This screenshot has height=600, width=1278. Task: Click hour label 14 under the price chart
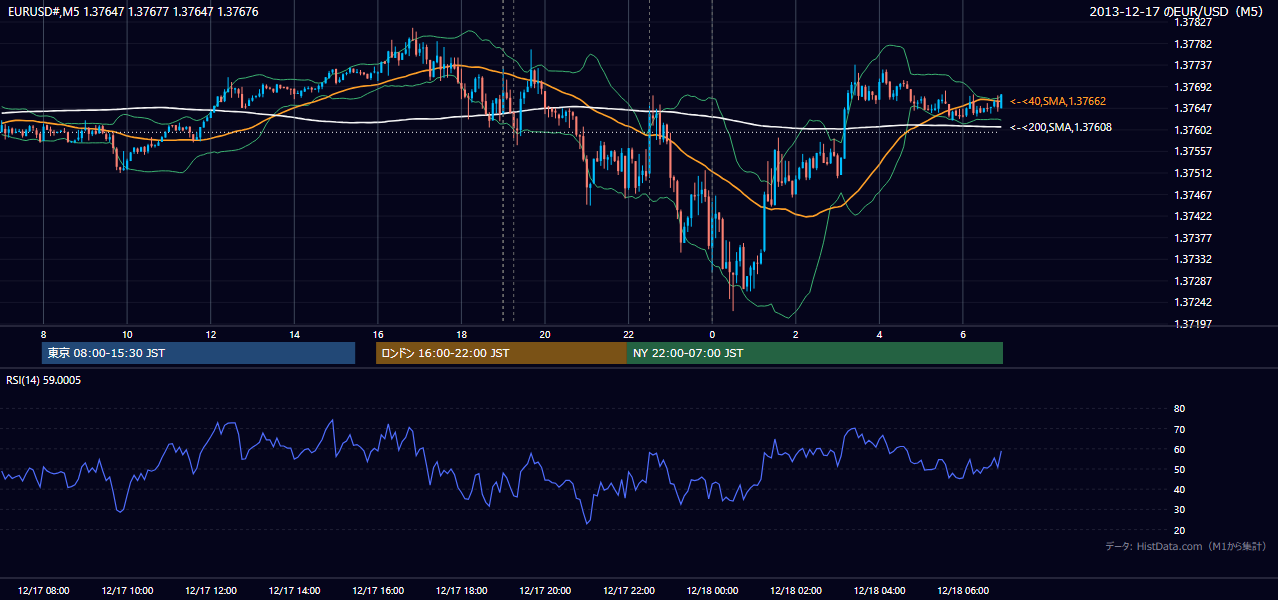(294, 334)
